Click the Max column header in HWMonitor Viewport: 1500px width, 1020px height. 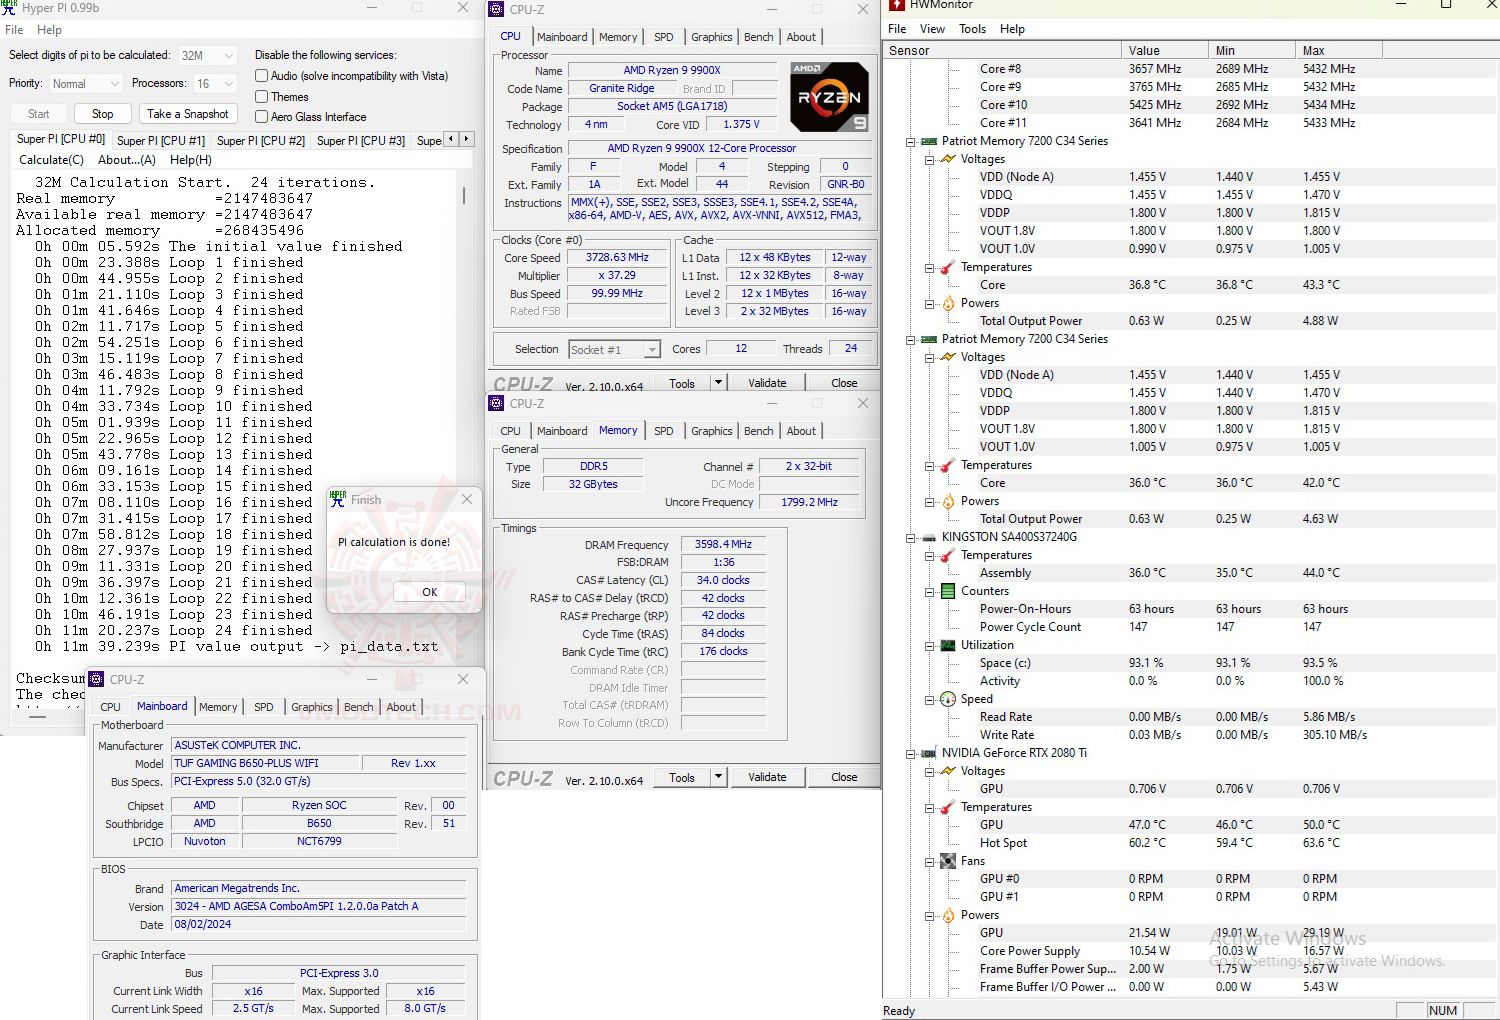tap(1338, 50)
